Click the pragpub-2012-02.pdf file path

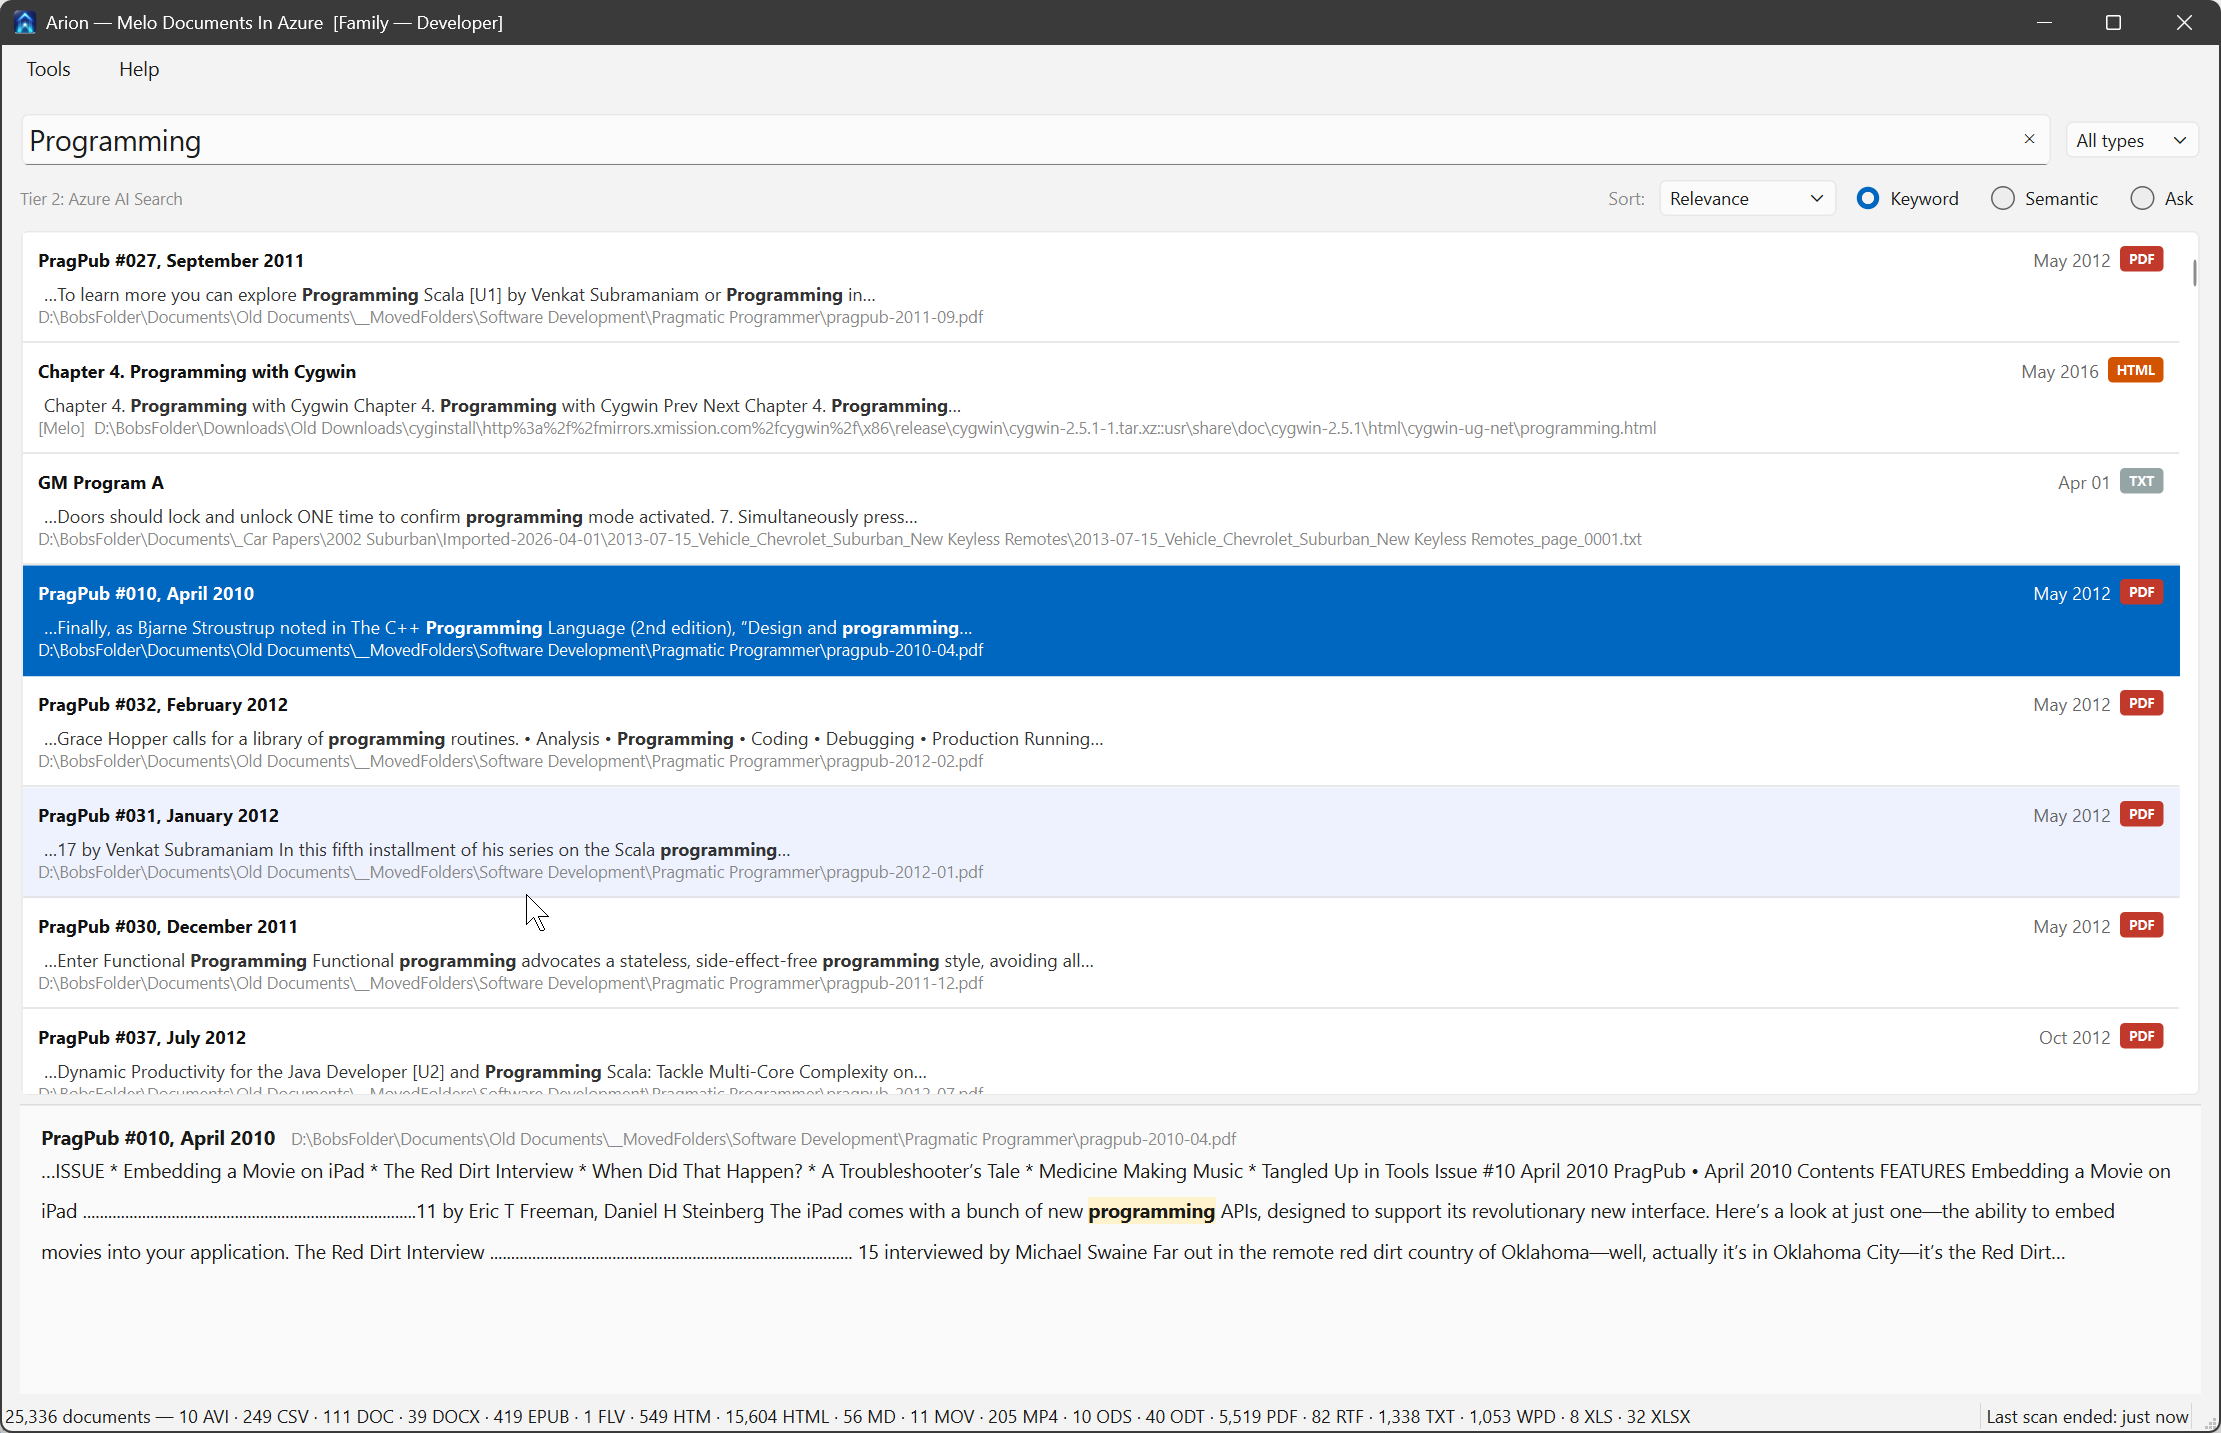coord(510,761)
